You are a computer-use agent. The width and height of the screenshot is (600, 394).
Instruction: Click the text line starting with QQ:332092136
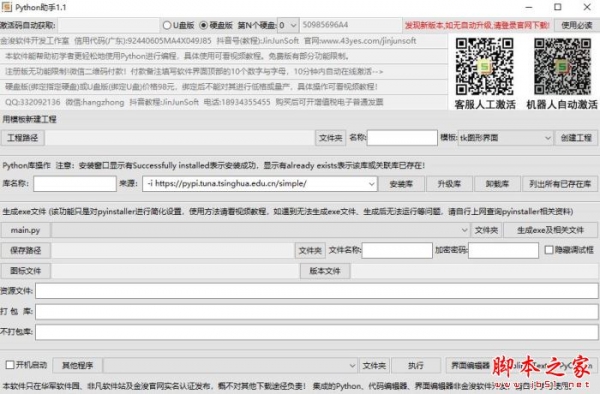coord(194,102)
